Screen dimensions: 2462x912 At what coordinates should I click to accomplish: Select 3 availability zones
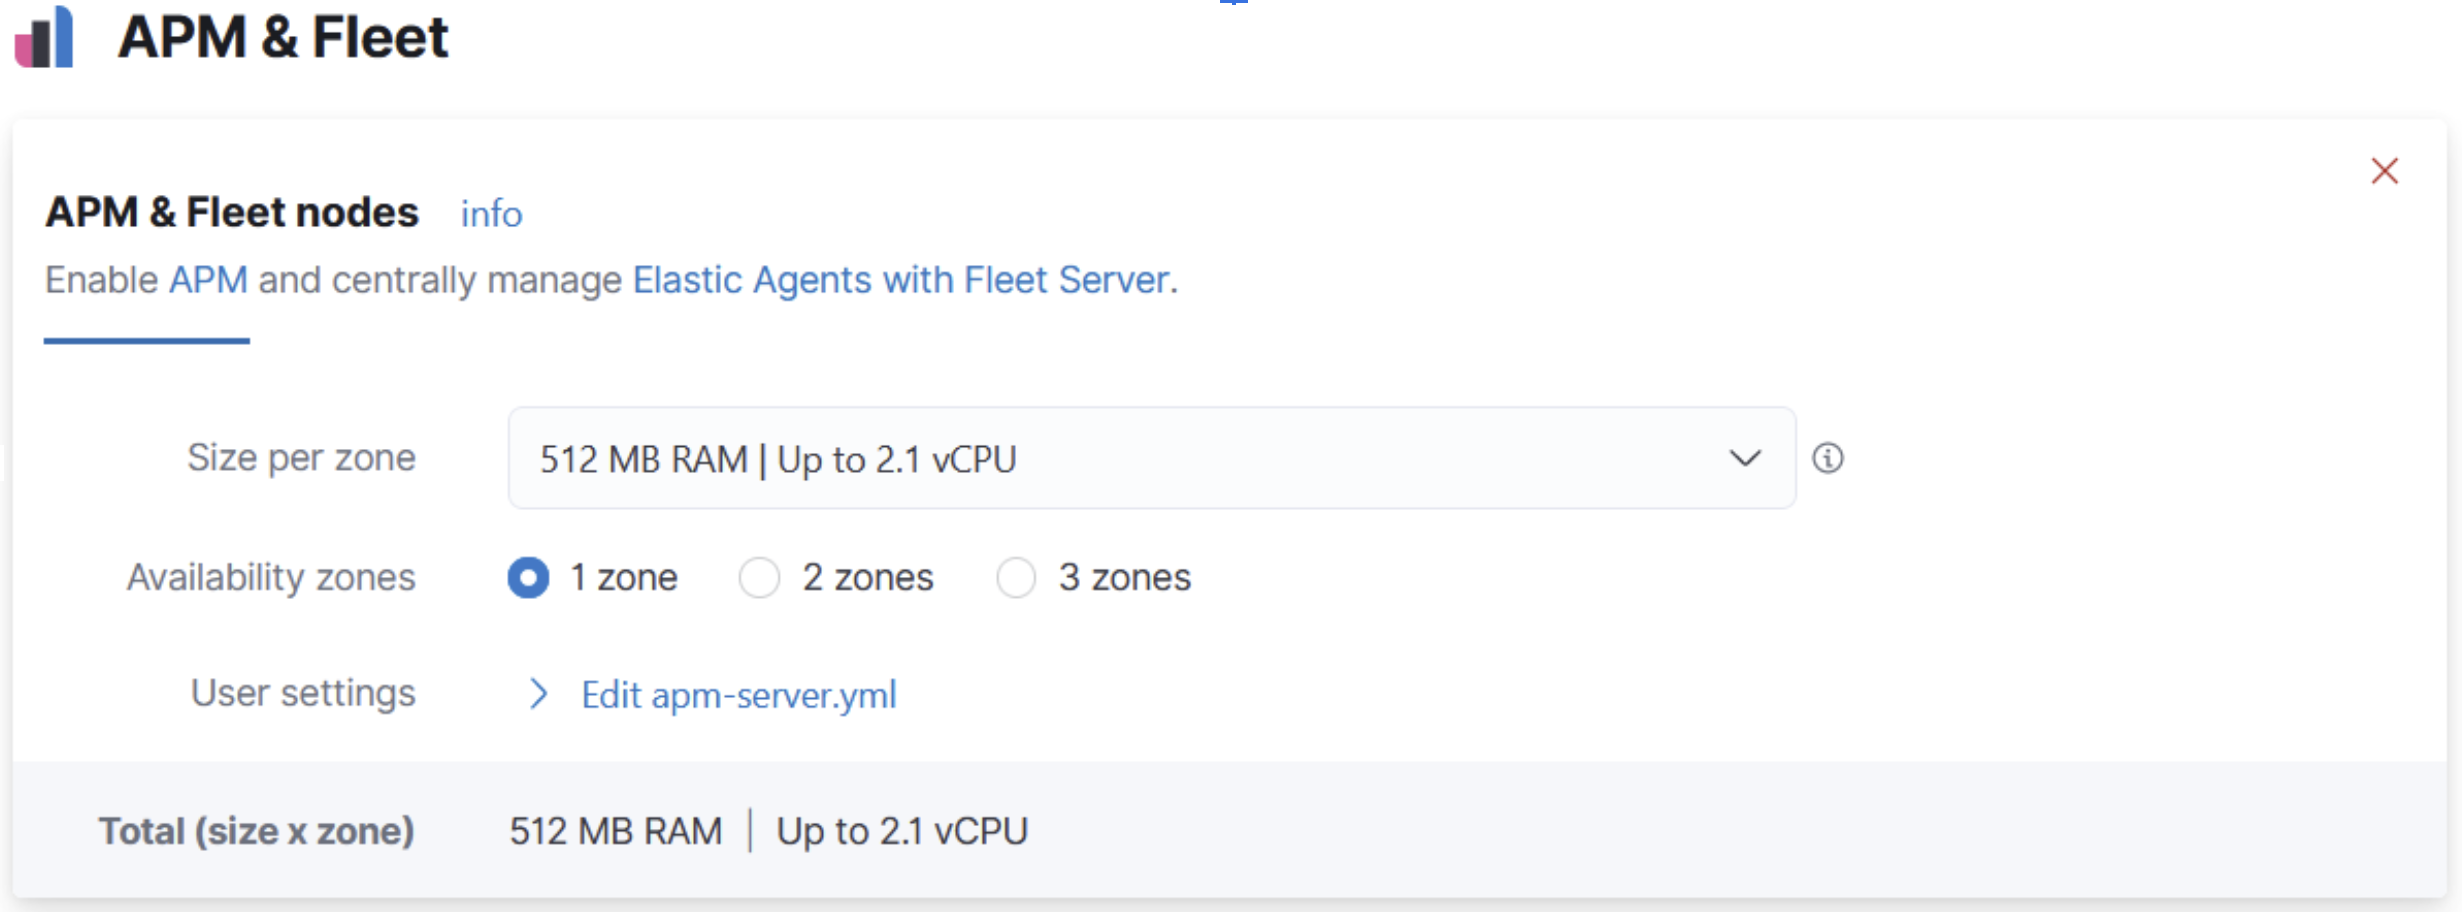[x=1017, y=577]
